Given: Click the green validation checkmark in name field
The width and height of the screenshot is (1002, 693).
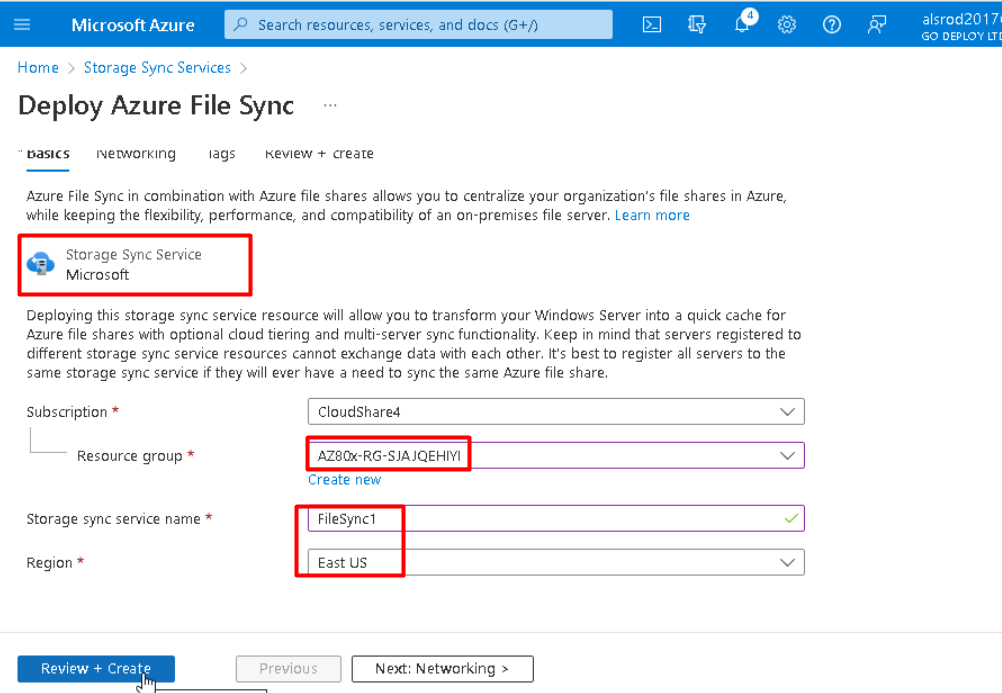Looking at the screenshot, I should pos(791,518).
